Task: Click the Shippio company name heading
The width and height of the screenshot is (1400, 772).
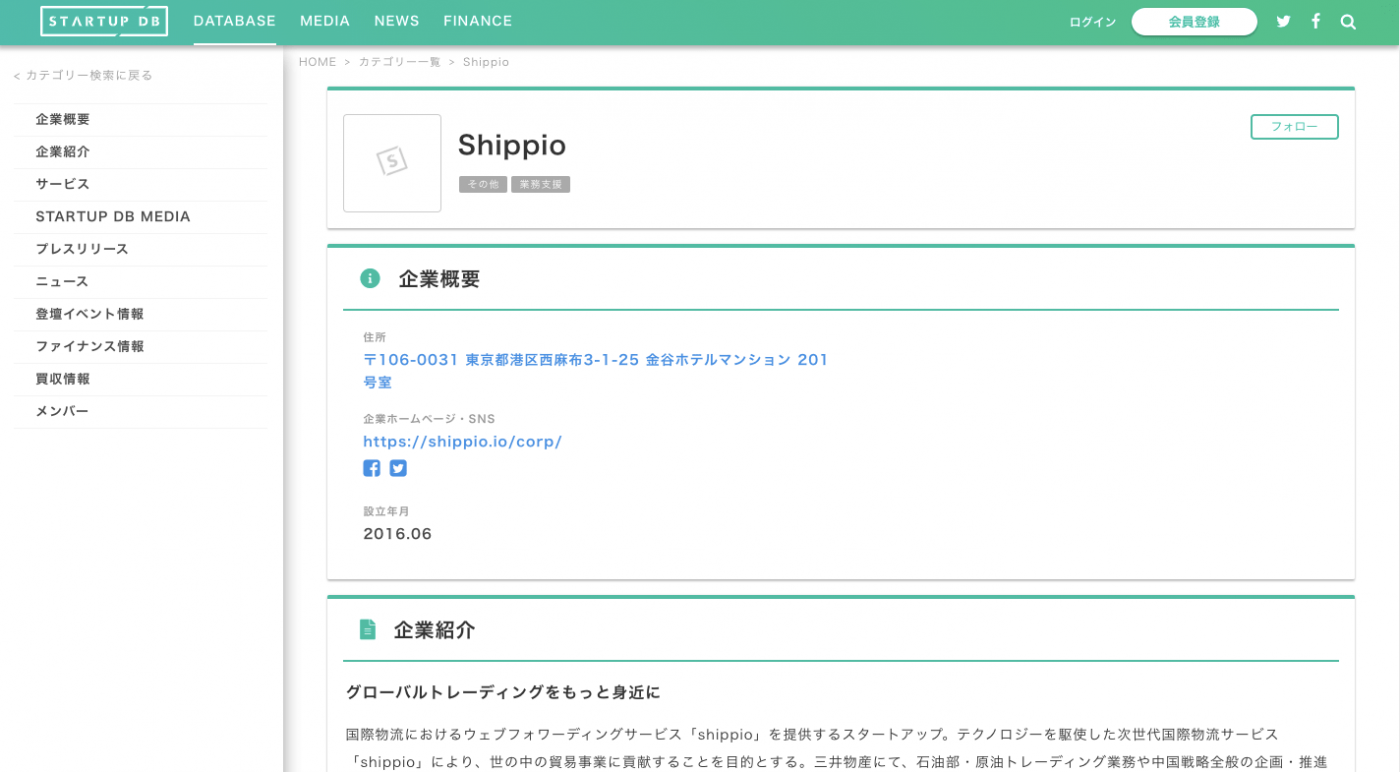Action: pyautogui.click(x=512, y=146)
